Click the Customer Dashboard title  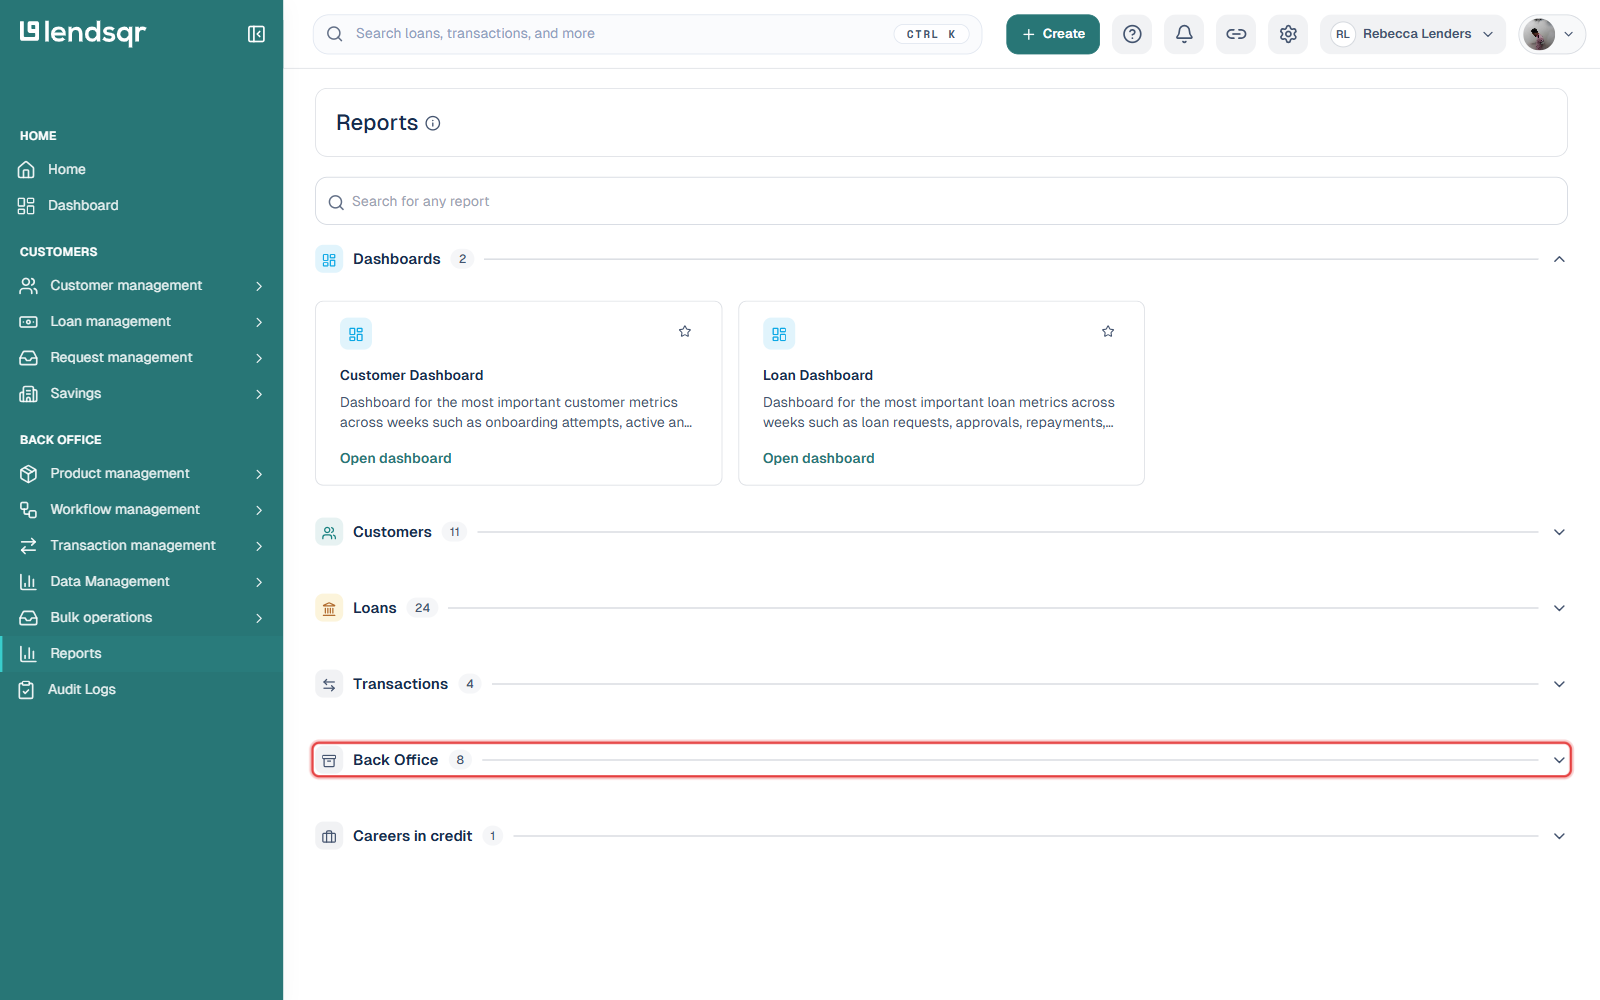coord(411,375)
